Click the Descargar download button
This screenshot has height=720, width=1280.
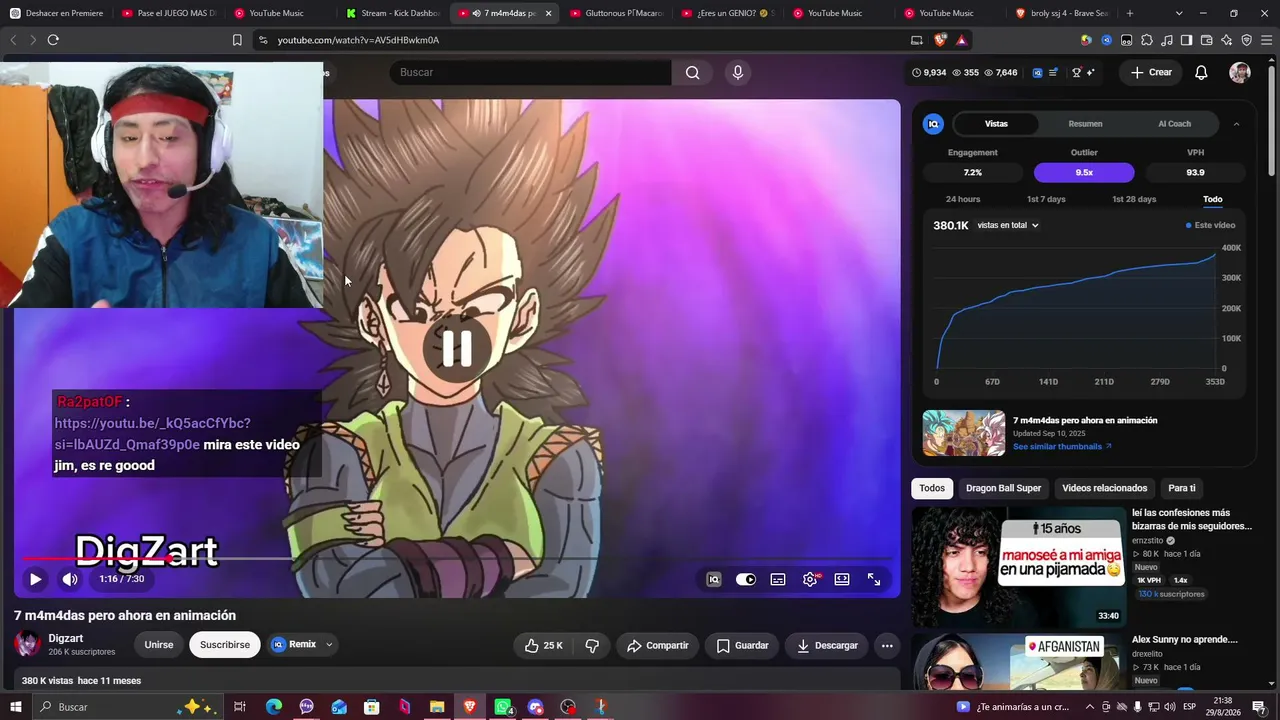click(x=827, y=646)
